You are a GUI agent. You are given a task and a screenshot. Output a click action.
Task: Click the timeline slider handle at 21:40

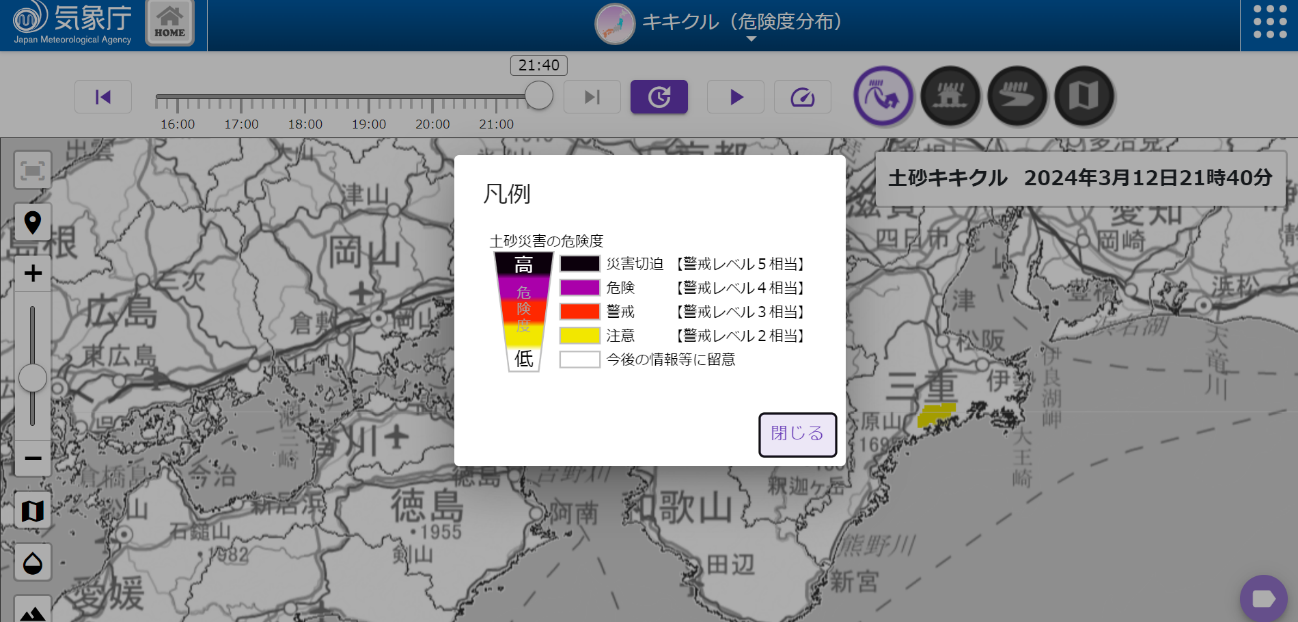539,95
